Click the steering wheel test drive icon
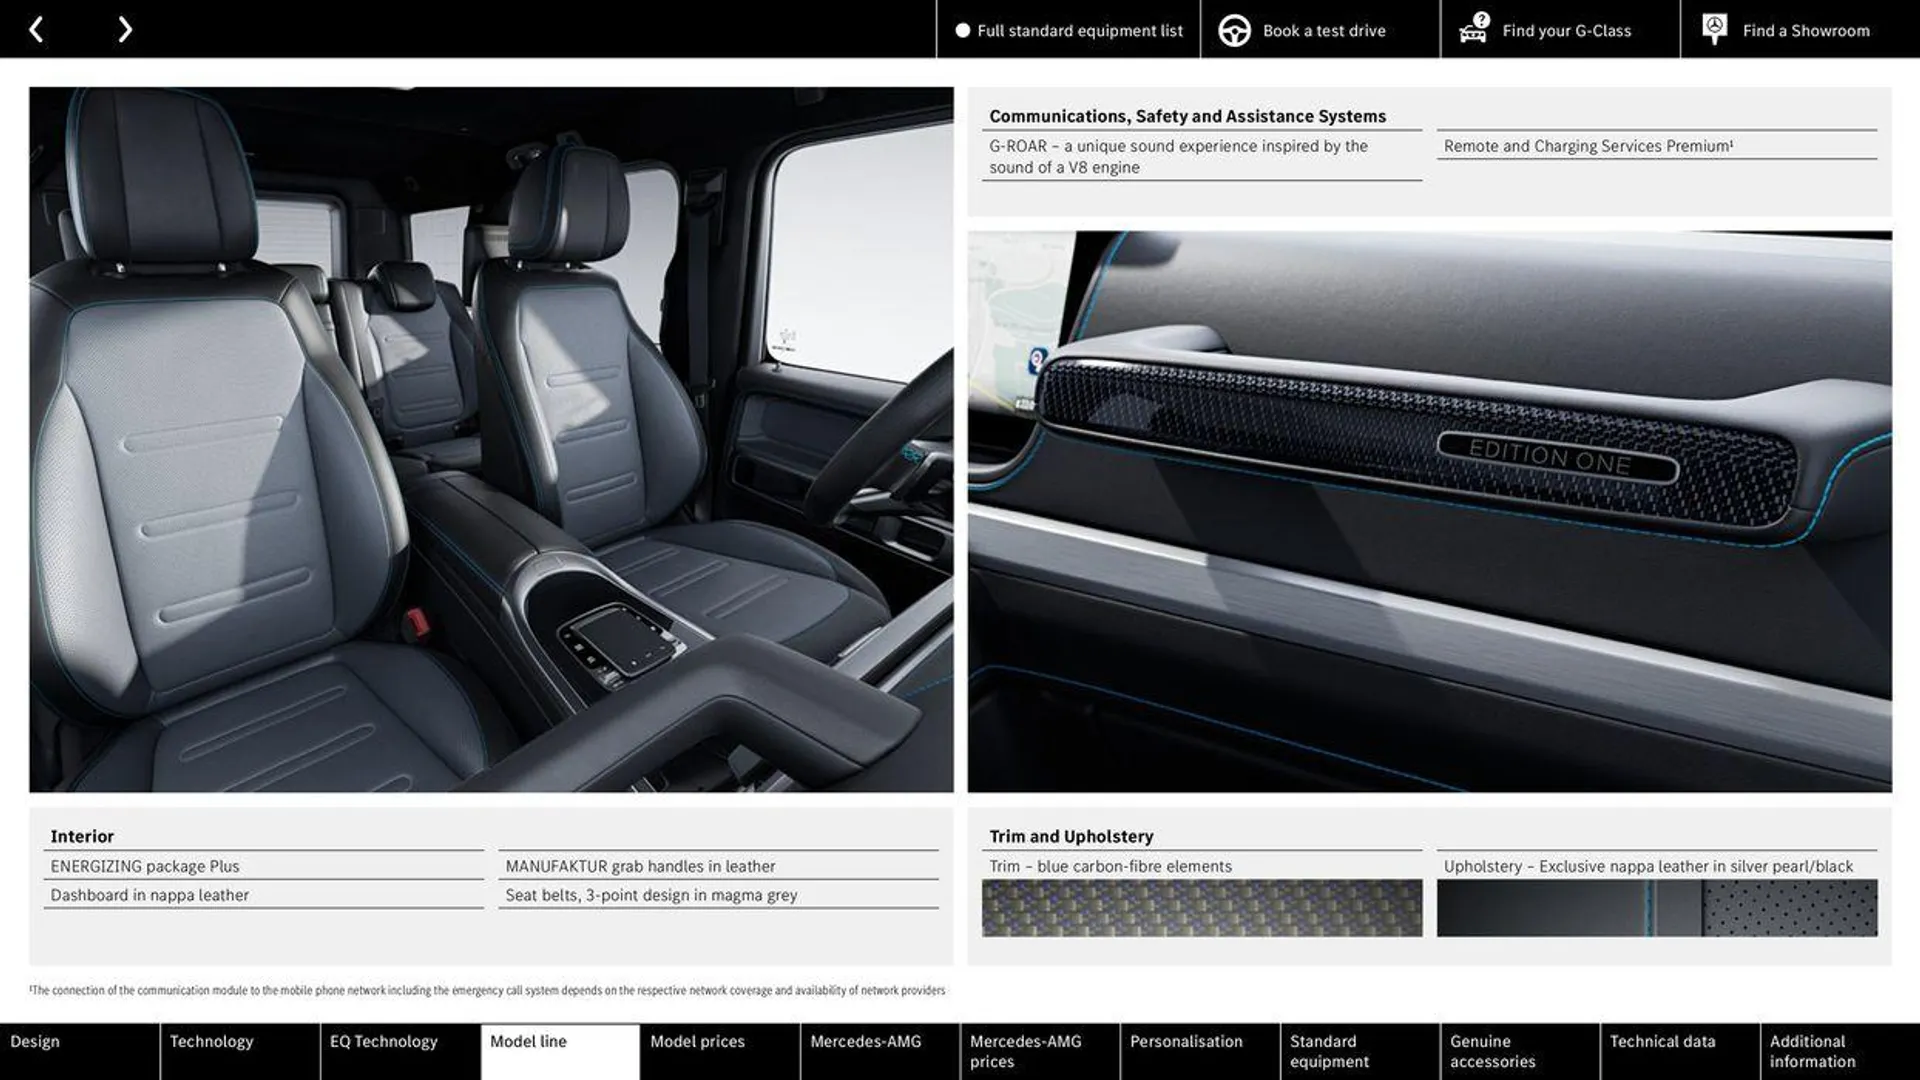Image resolution: width=1920 pixels, height=1080 pixels. pos(1234,29)
